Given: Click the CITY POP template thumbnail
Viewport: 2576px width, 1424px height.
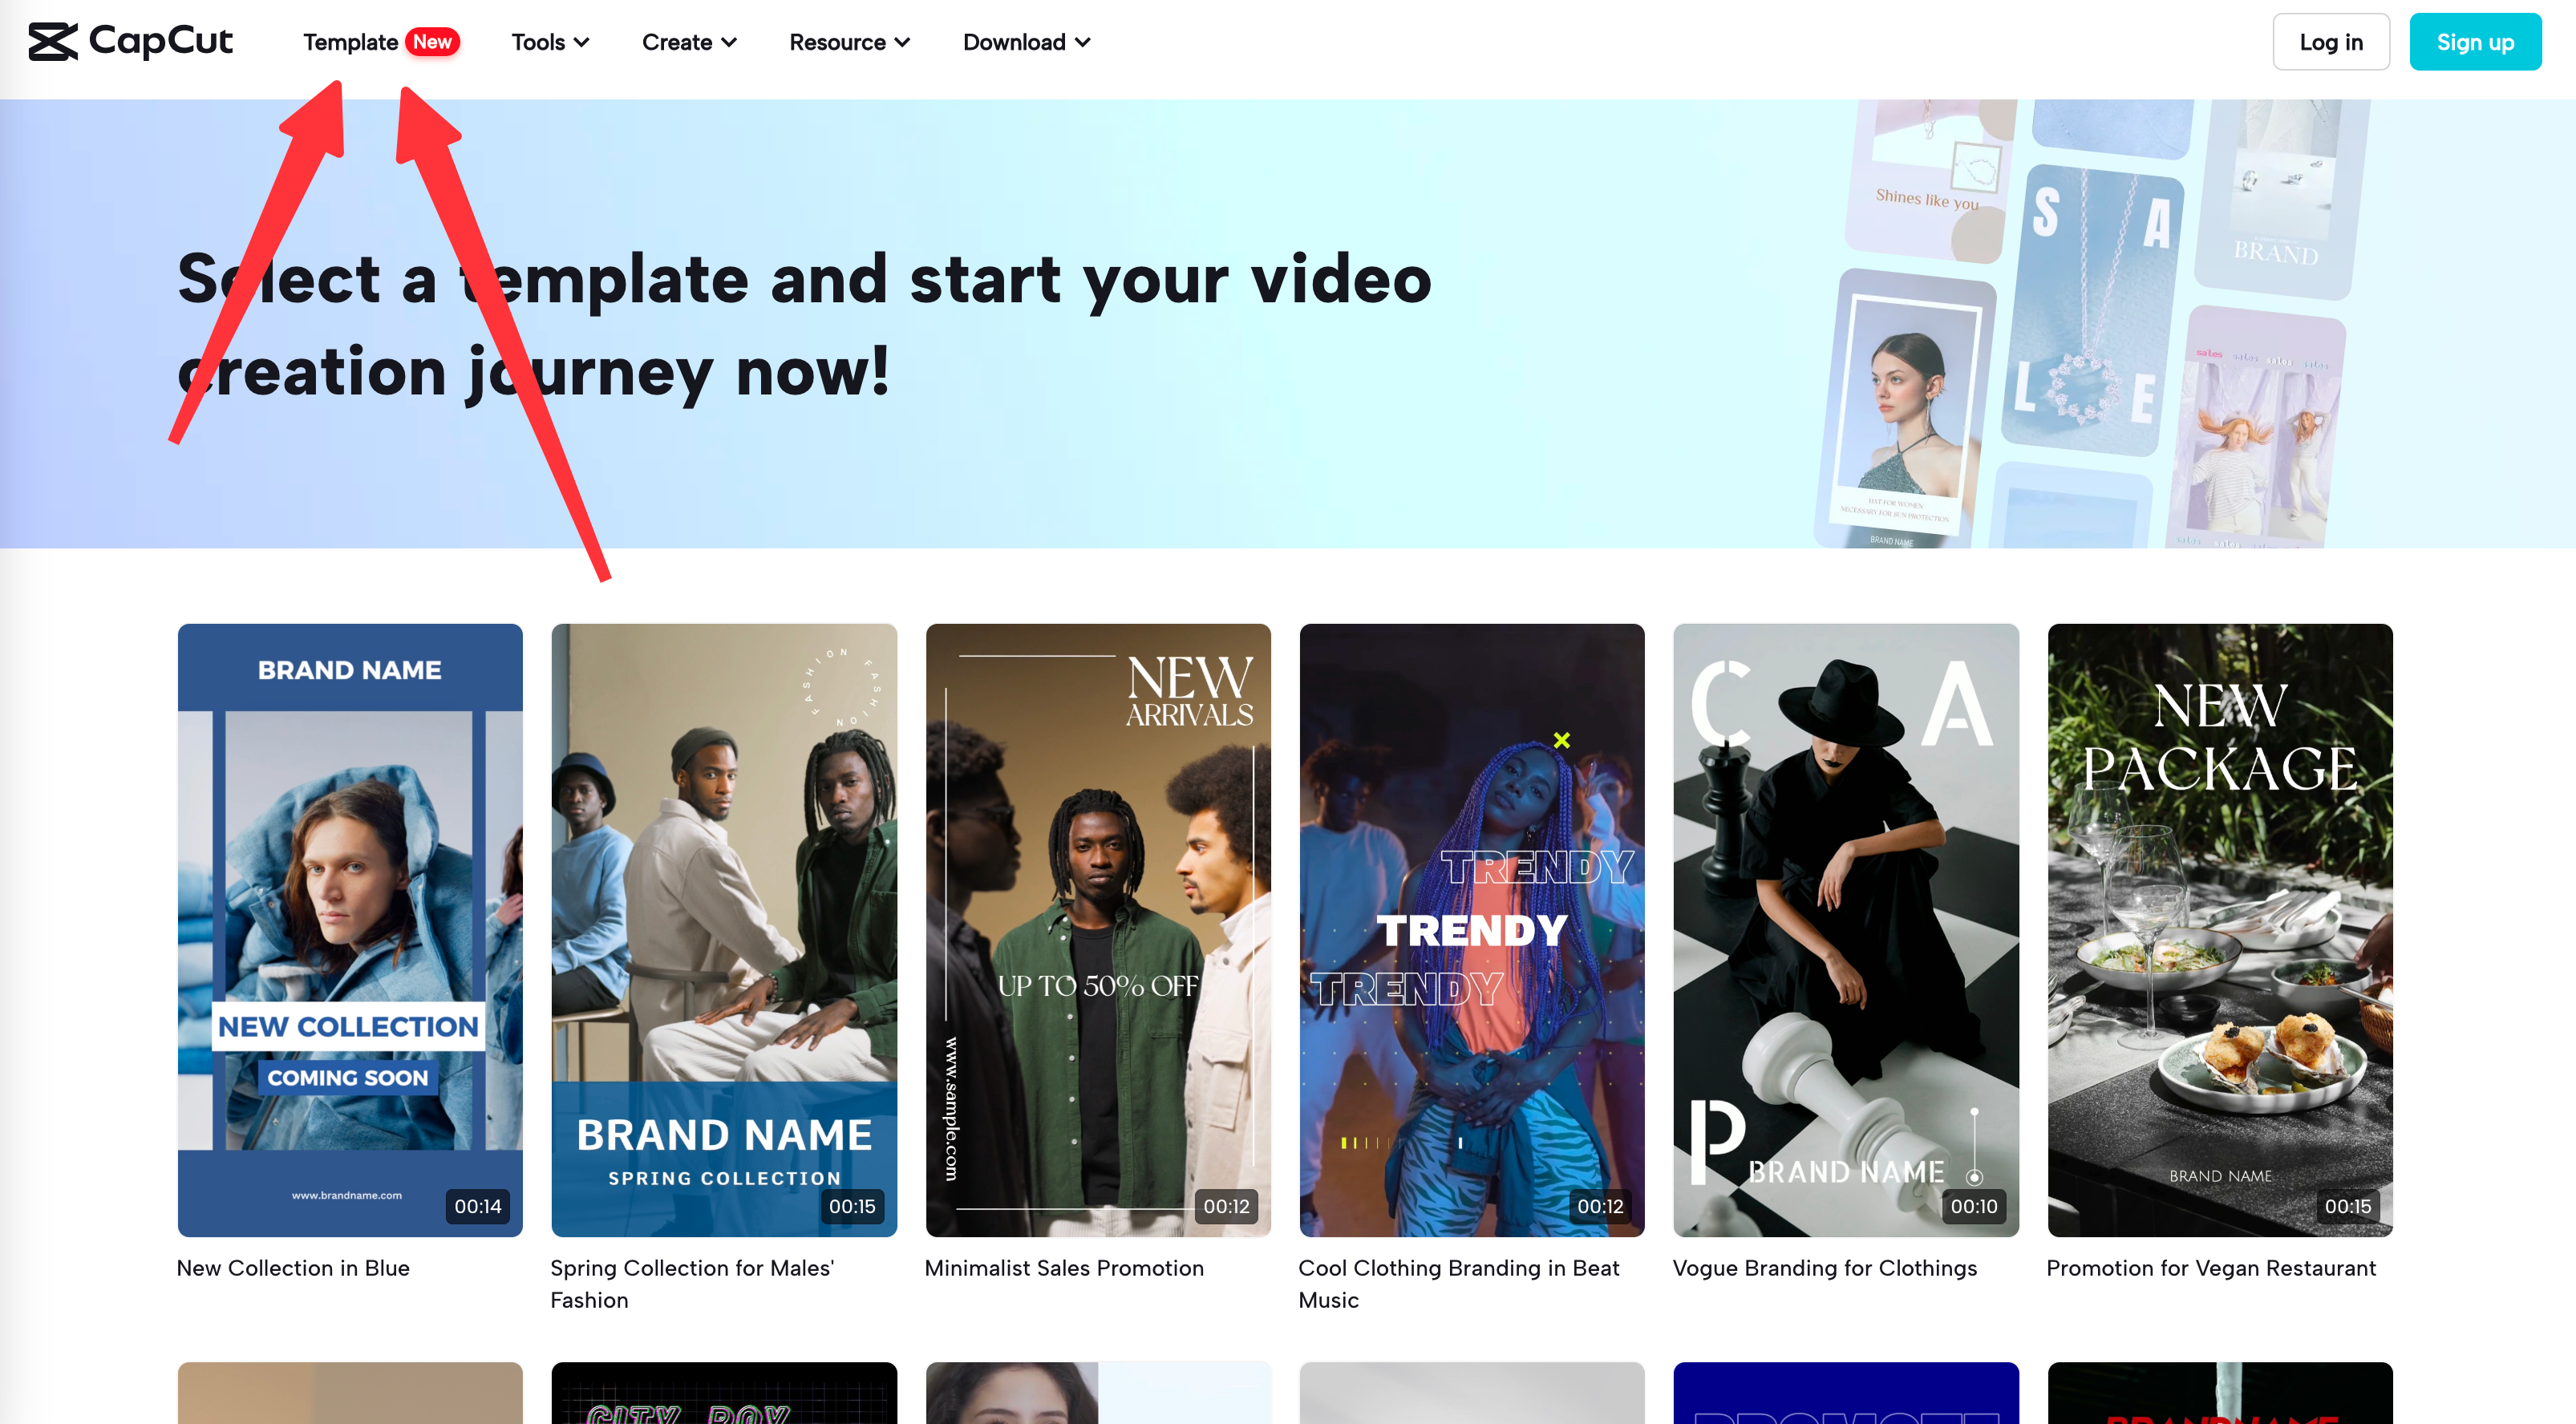Looking at the screenshot, I should [x=724, y=1393].
